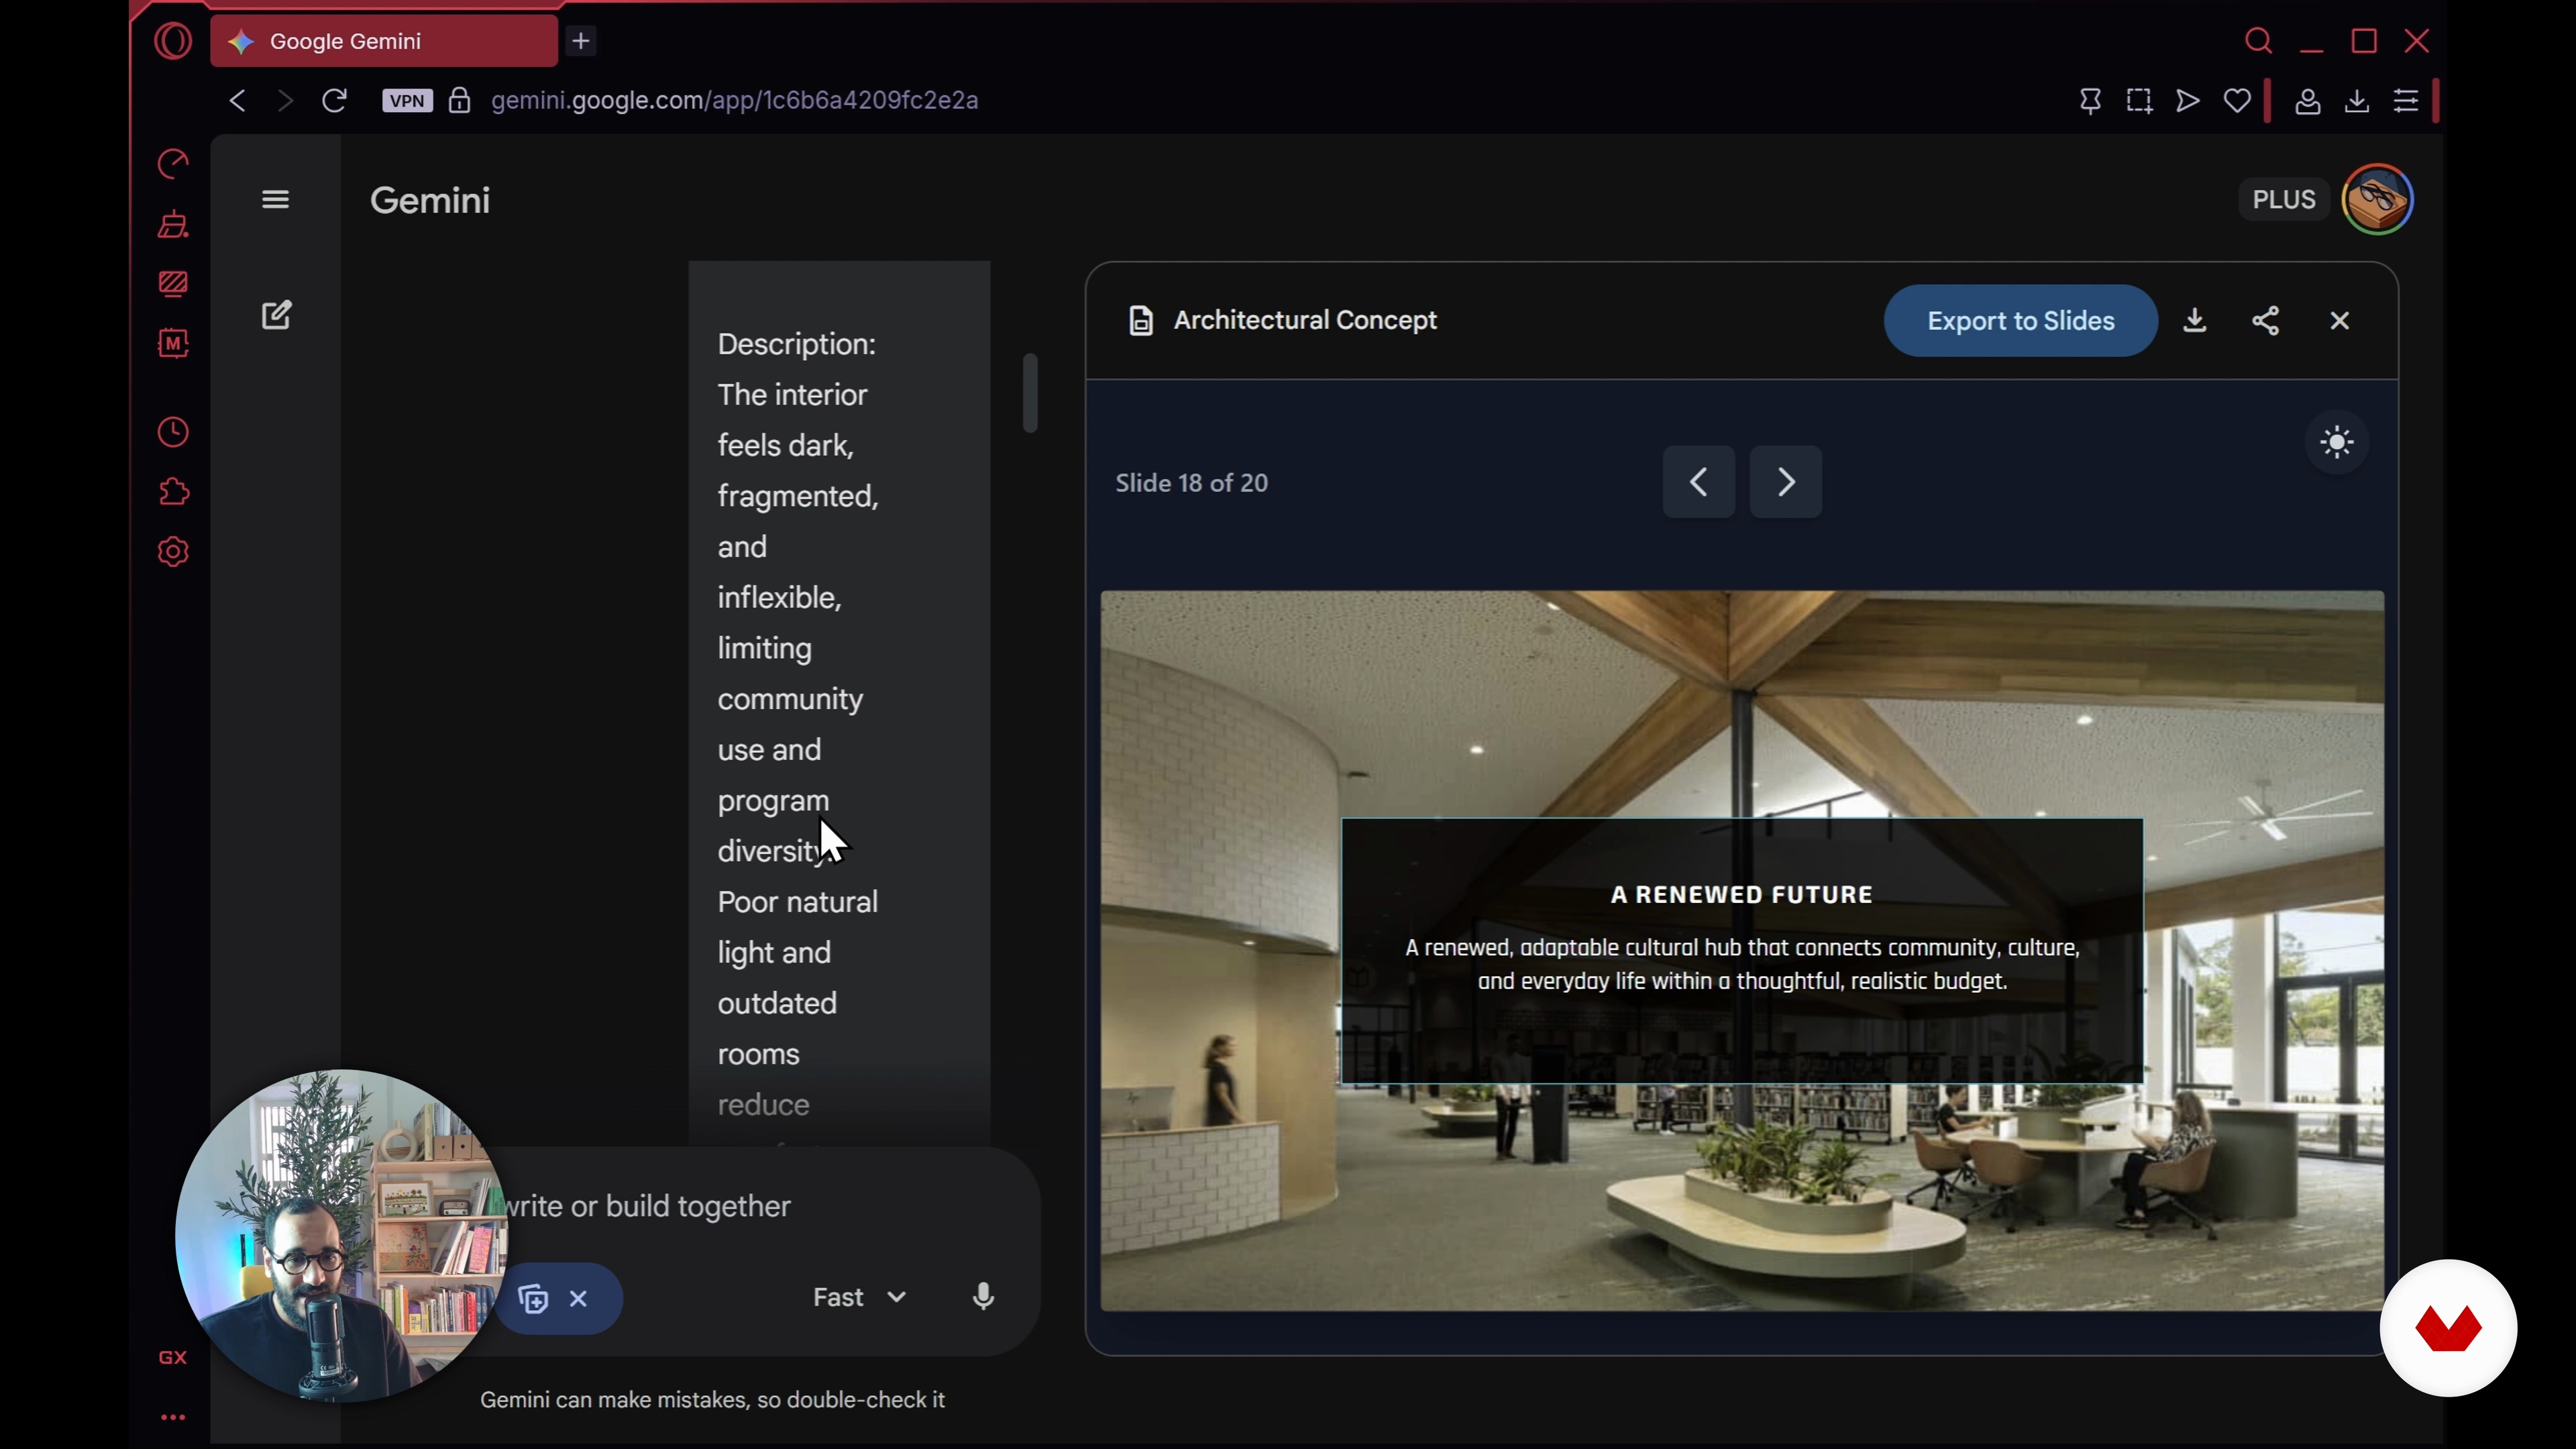Toggle the light theme sun button
This screenshot has height=1449, width=2576.
(x=2336, y=443)
